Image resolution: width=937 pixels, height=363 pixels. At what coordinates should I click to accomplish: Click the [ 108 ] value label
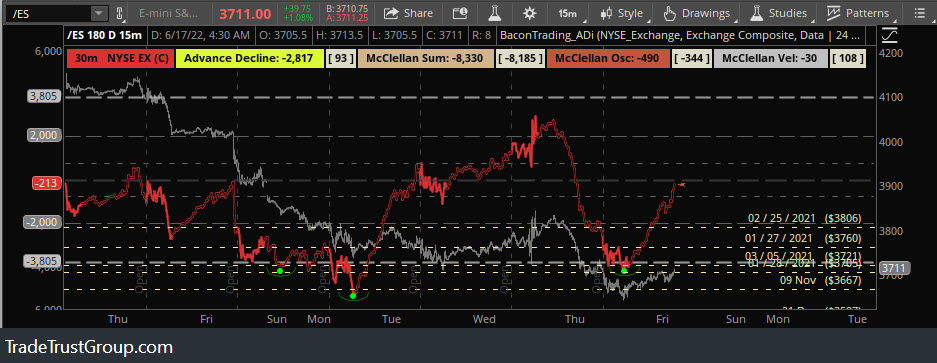tap(847, 59)
